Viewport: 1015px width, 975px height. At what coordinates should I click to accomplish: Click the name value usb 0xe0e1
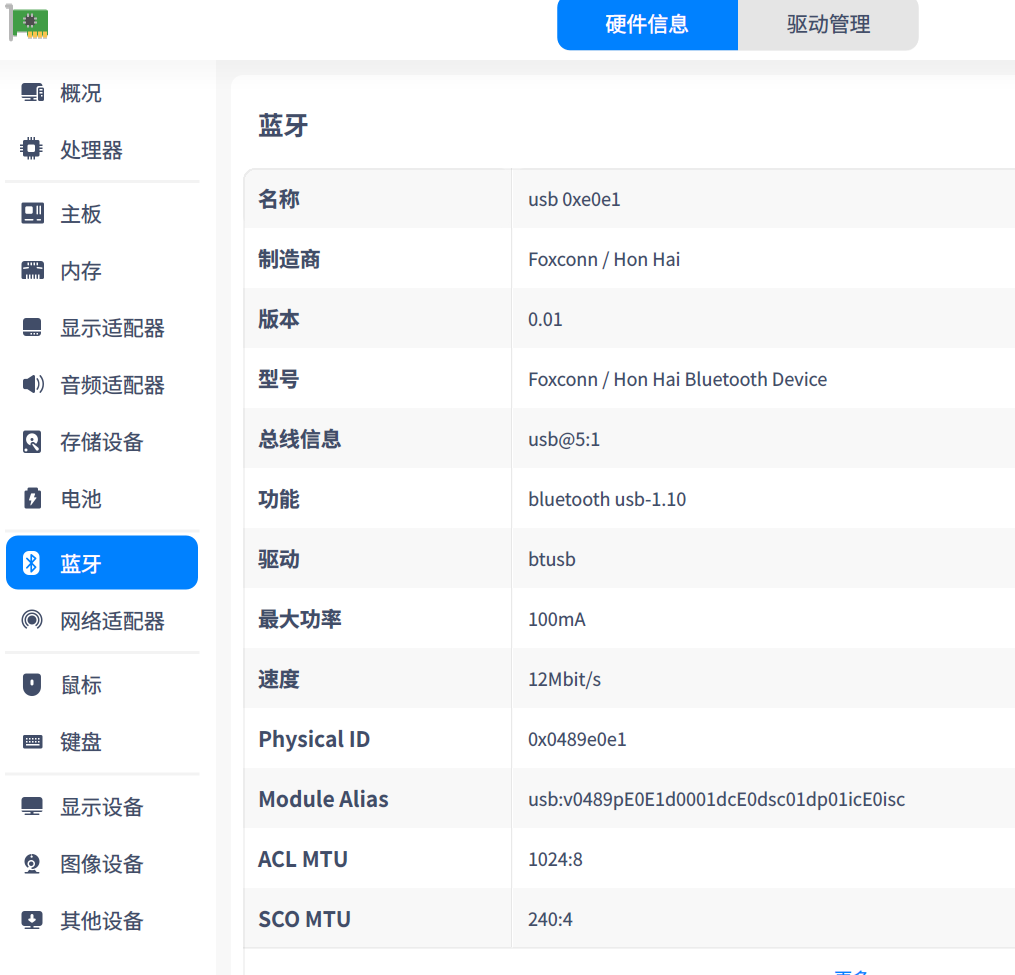coord(574,199)
